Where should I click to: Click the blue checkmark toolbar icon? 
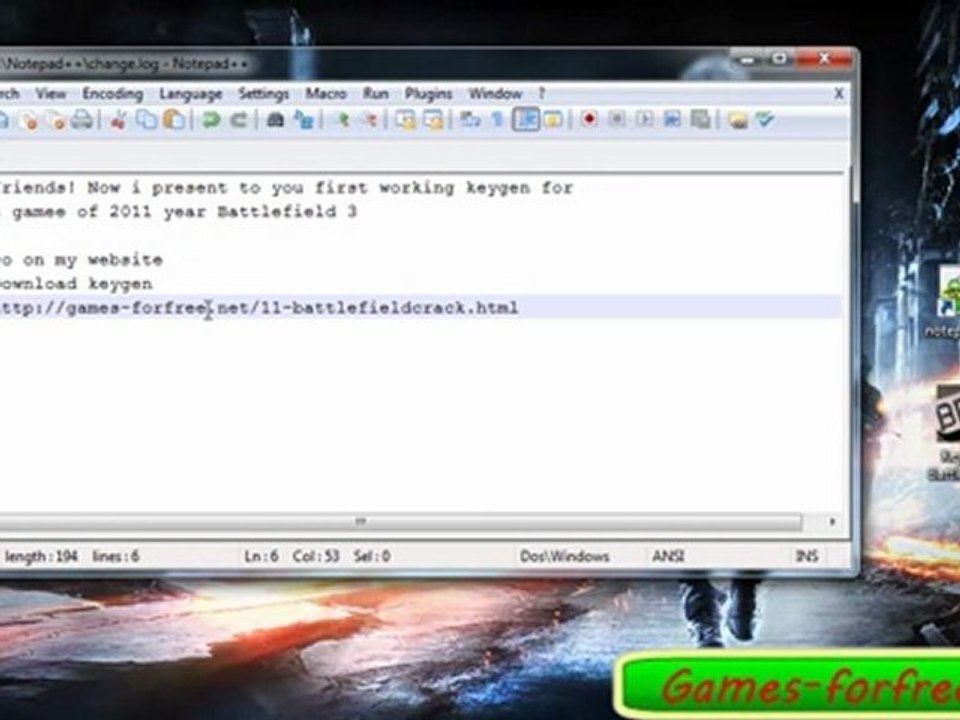tap(765, 119)
